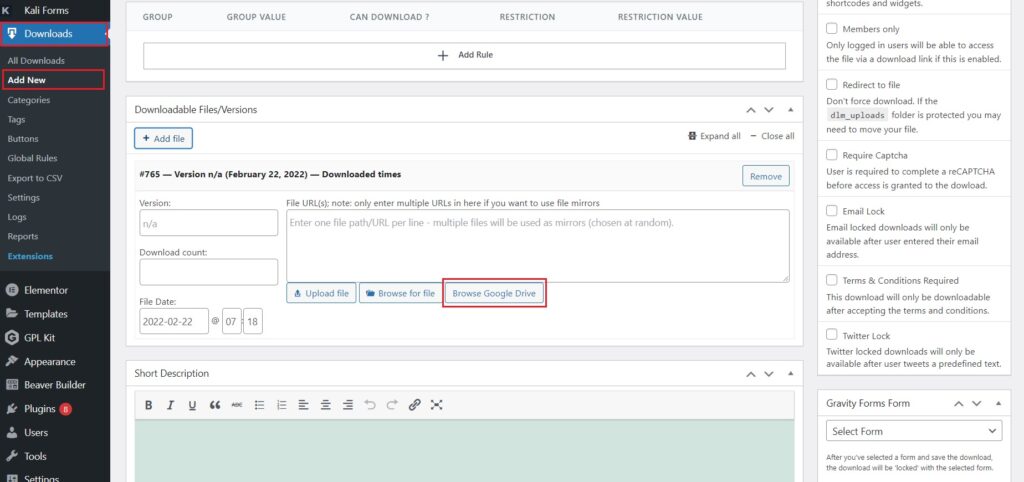Open All Downloads in sidebar
This screenshot has height=482, width=1024.
[x=36, y=61]
